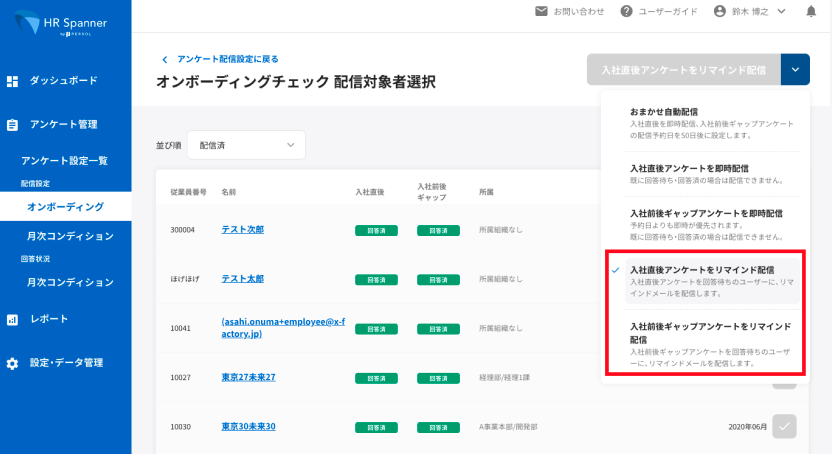This screenshot has height=454, width=832.
Task: Expand the user menu chevron beside 鈴木 博之
Action: (783, 12)
